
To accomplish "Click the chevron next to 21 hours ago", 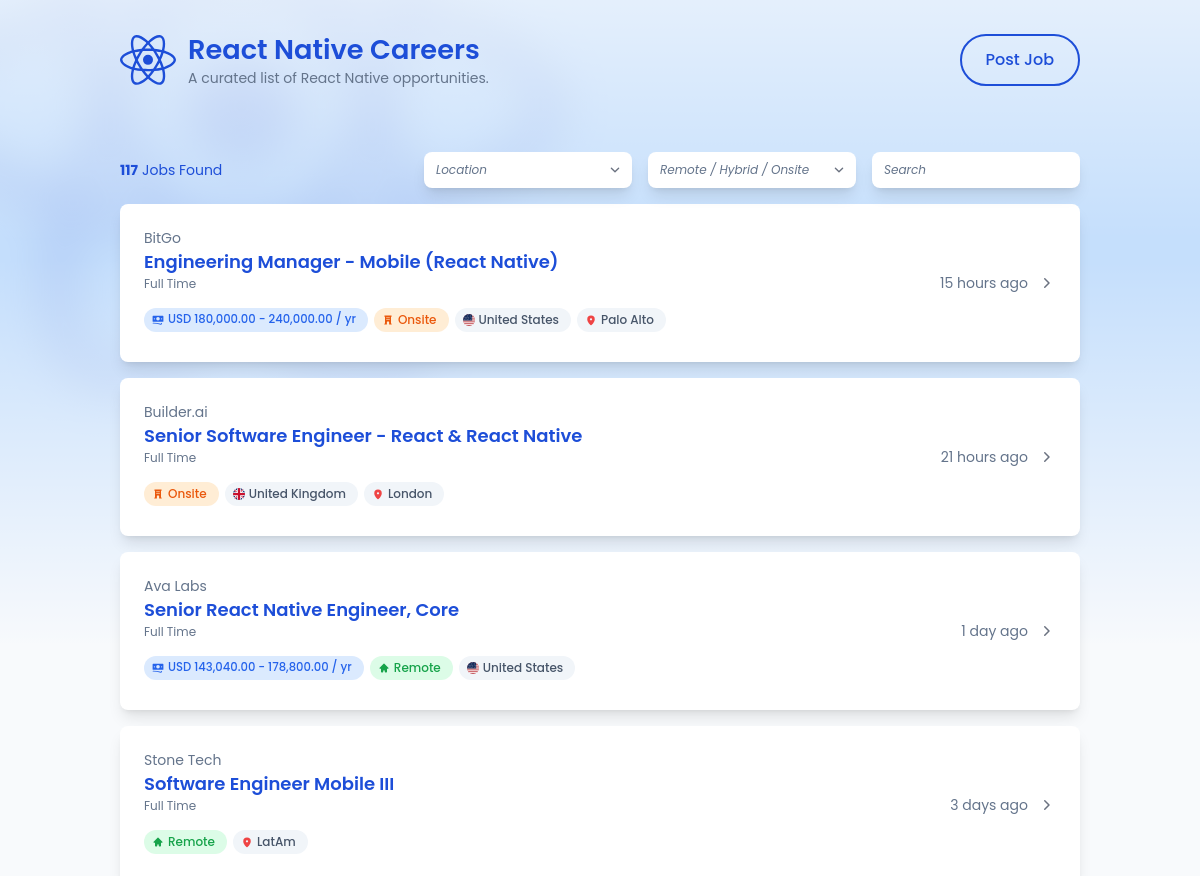I will coord(1047,457).
